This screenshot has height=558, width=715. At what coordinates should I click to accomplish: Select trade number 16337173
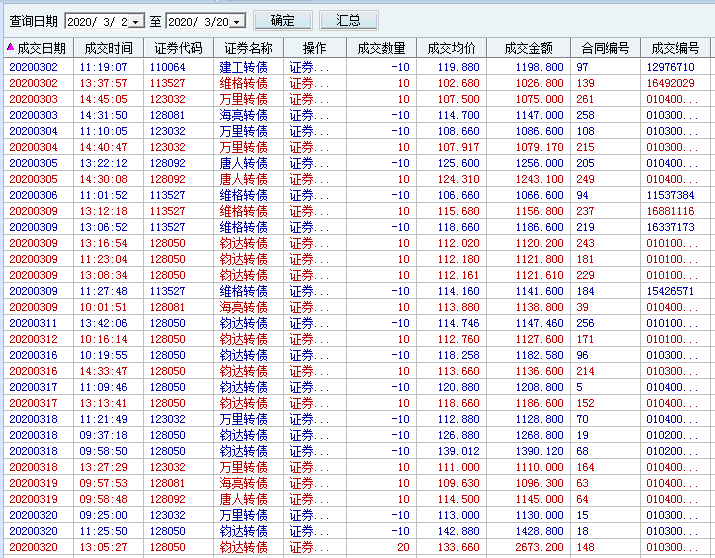[x=670, y=227]
